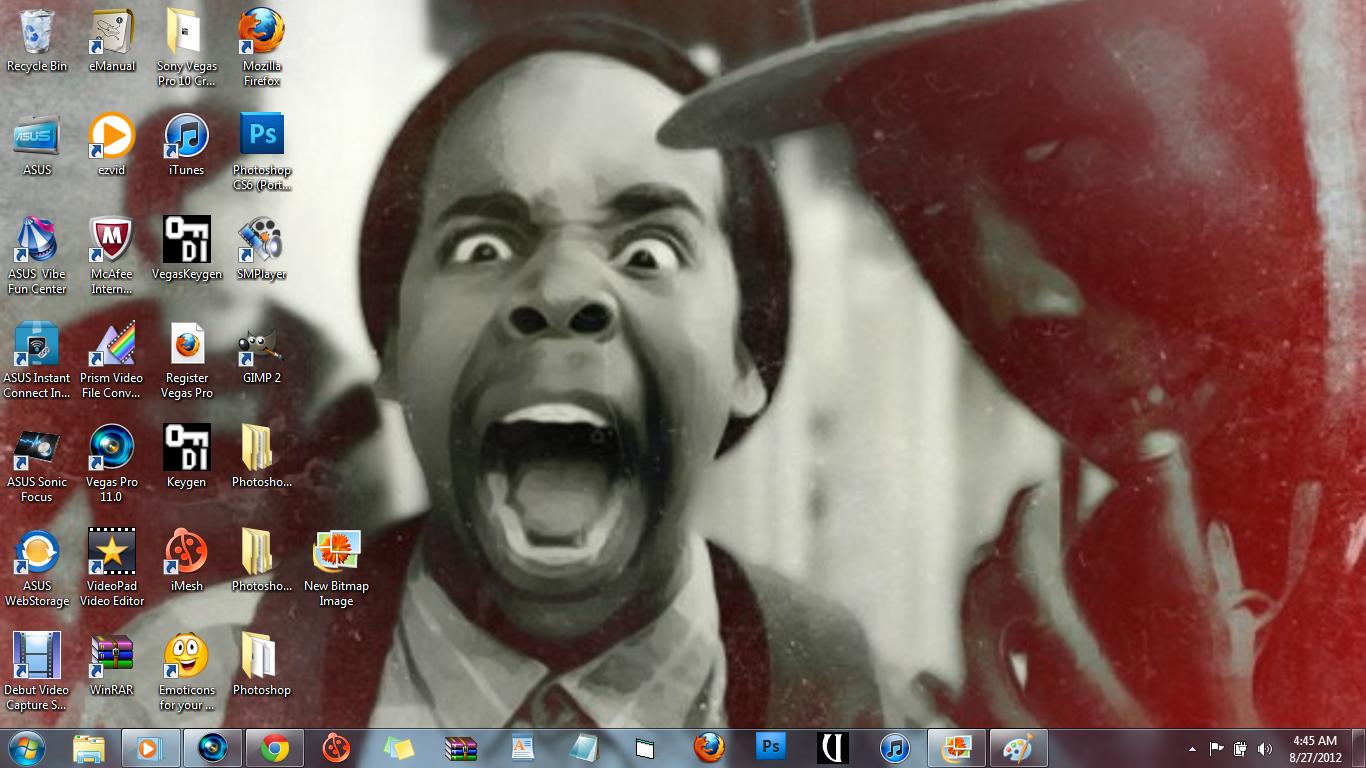Image resolution: width=1366 pixels, height=768 pixels.
Task: Launch Vegas Pro 11.0 desktop shortcut
Action: point(112,464)
